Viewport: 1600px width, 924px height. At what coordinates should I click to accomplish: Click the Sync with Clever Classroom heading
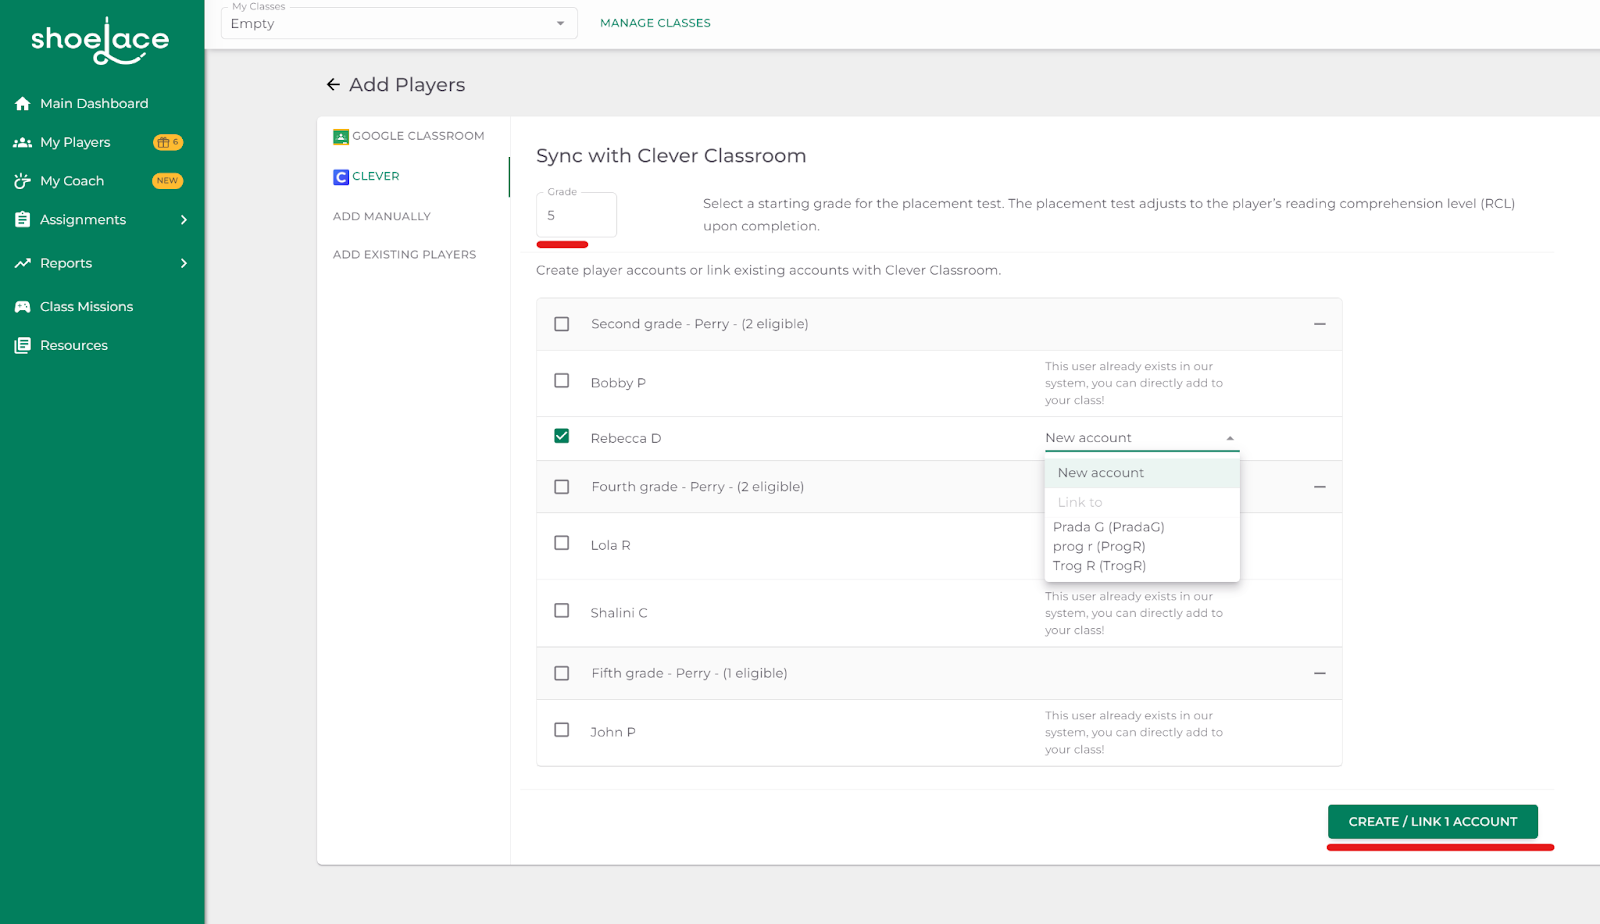pos(671,156)
